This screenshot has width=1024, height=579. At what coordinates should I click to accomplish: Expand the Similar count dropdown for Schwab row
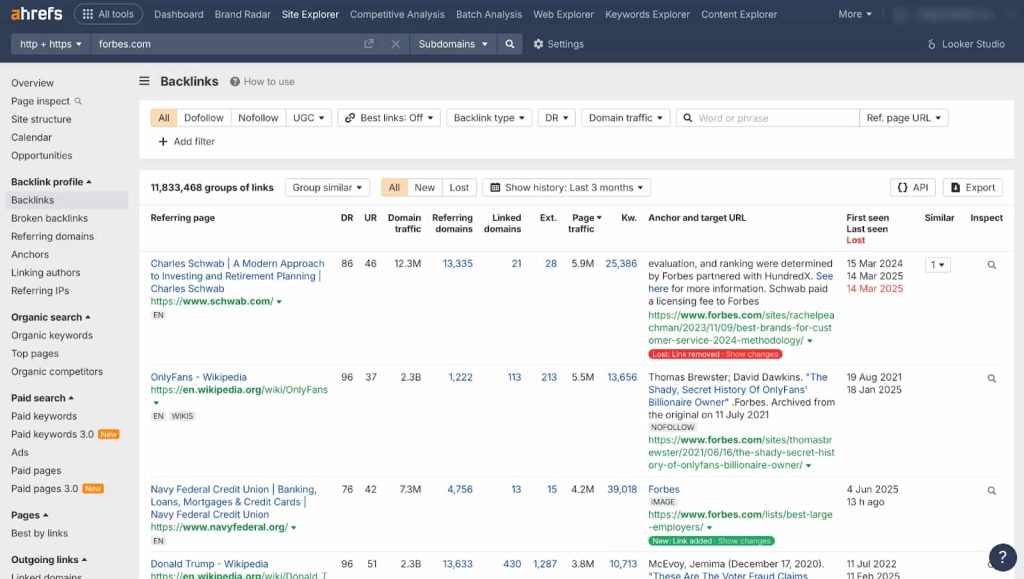[x=937, y=265]
